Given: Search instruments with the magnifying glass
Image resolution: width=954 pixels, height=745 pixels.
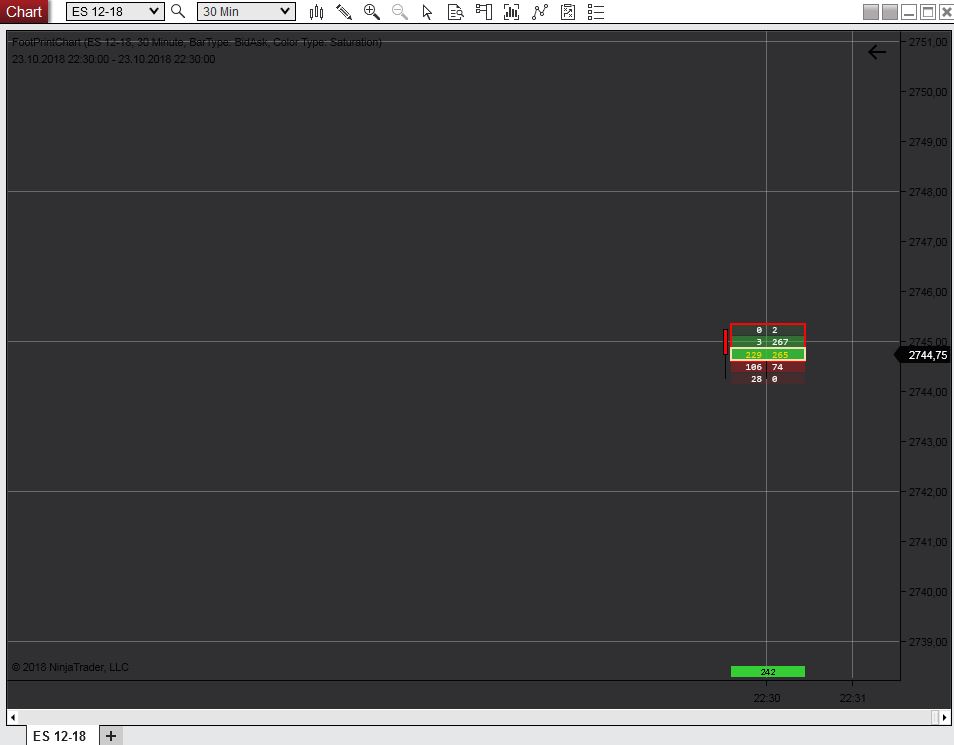Looking at the screenshot, I should point(178,12).
